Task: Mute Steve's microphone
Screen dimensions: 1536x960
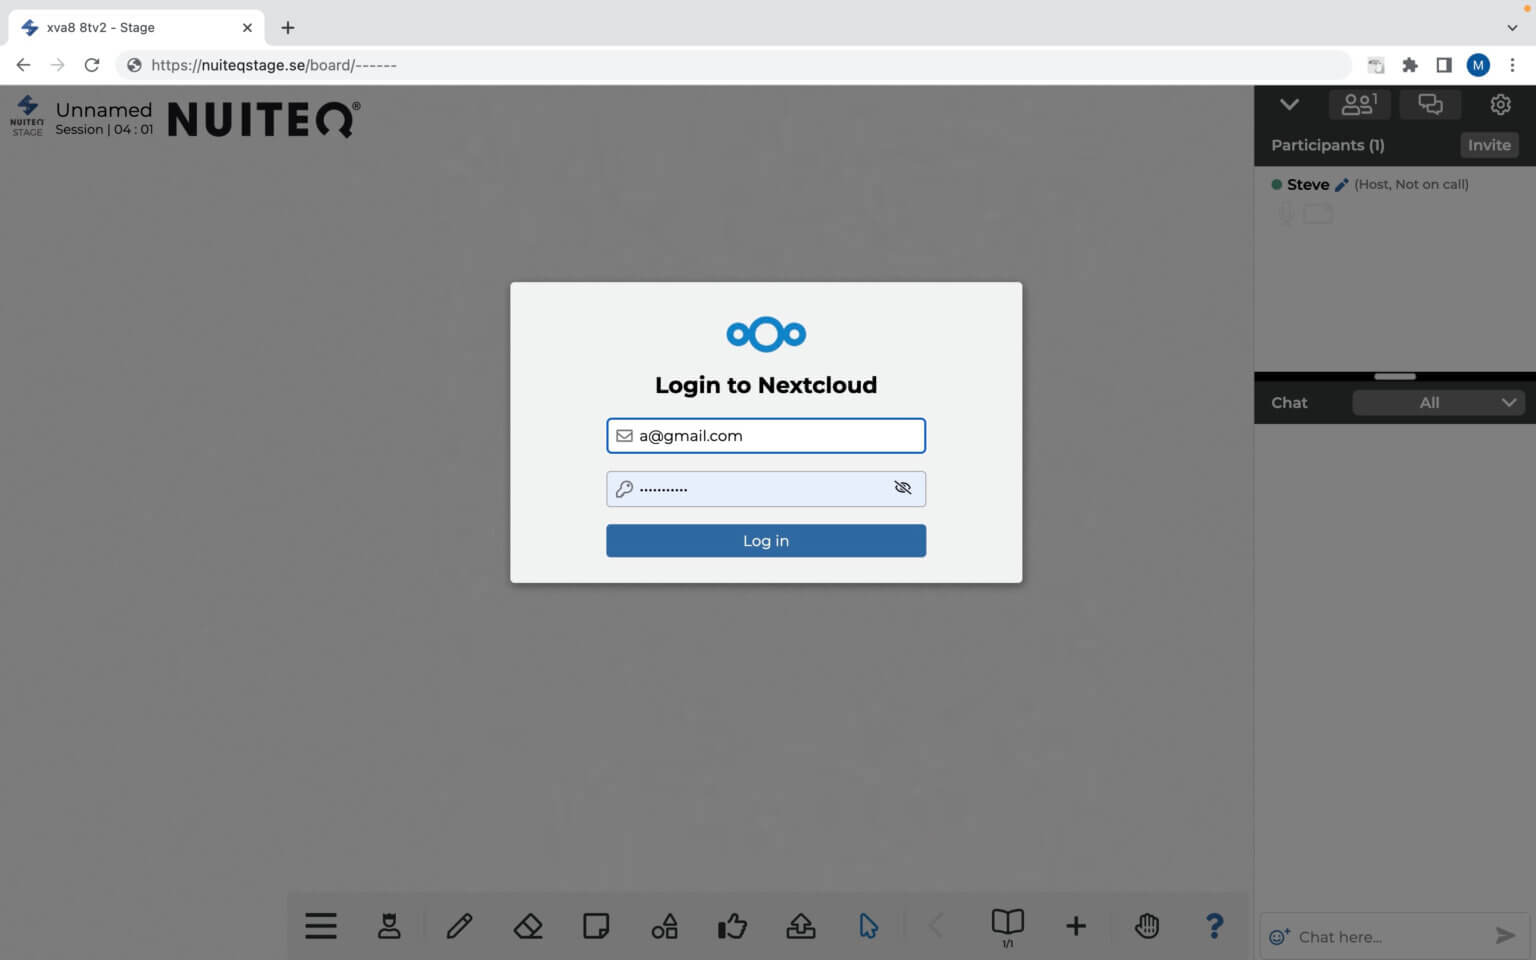Action: (x=1285, y=212)
